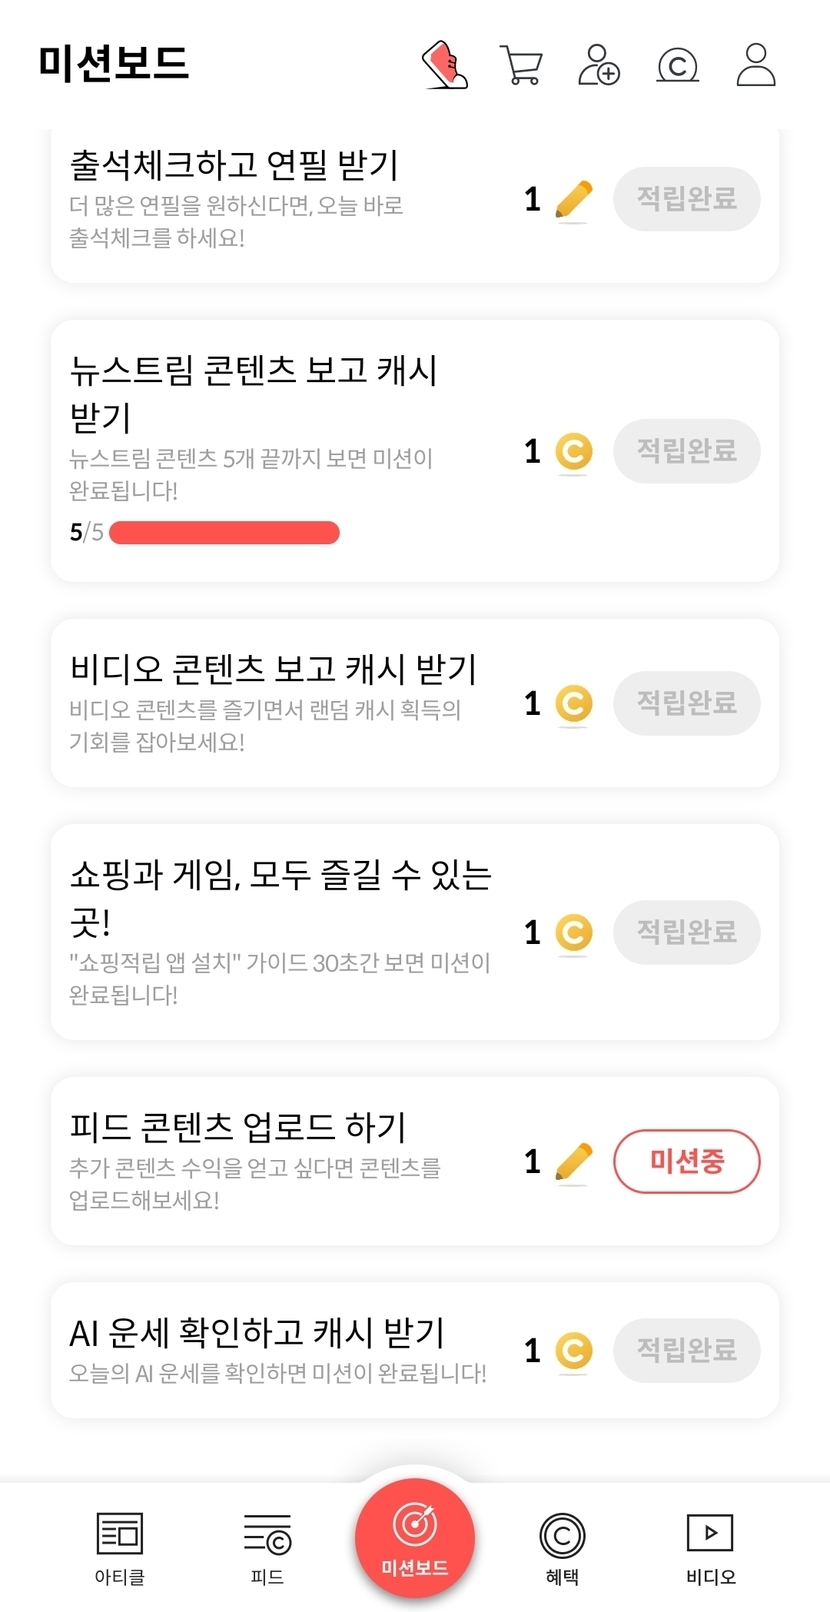Tap the pencil icon for 피드 콘텐츠 업로드
The width and height of the screenshot is (830, 1612).
573,1162
